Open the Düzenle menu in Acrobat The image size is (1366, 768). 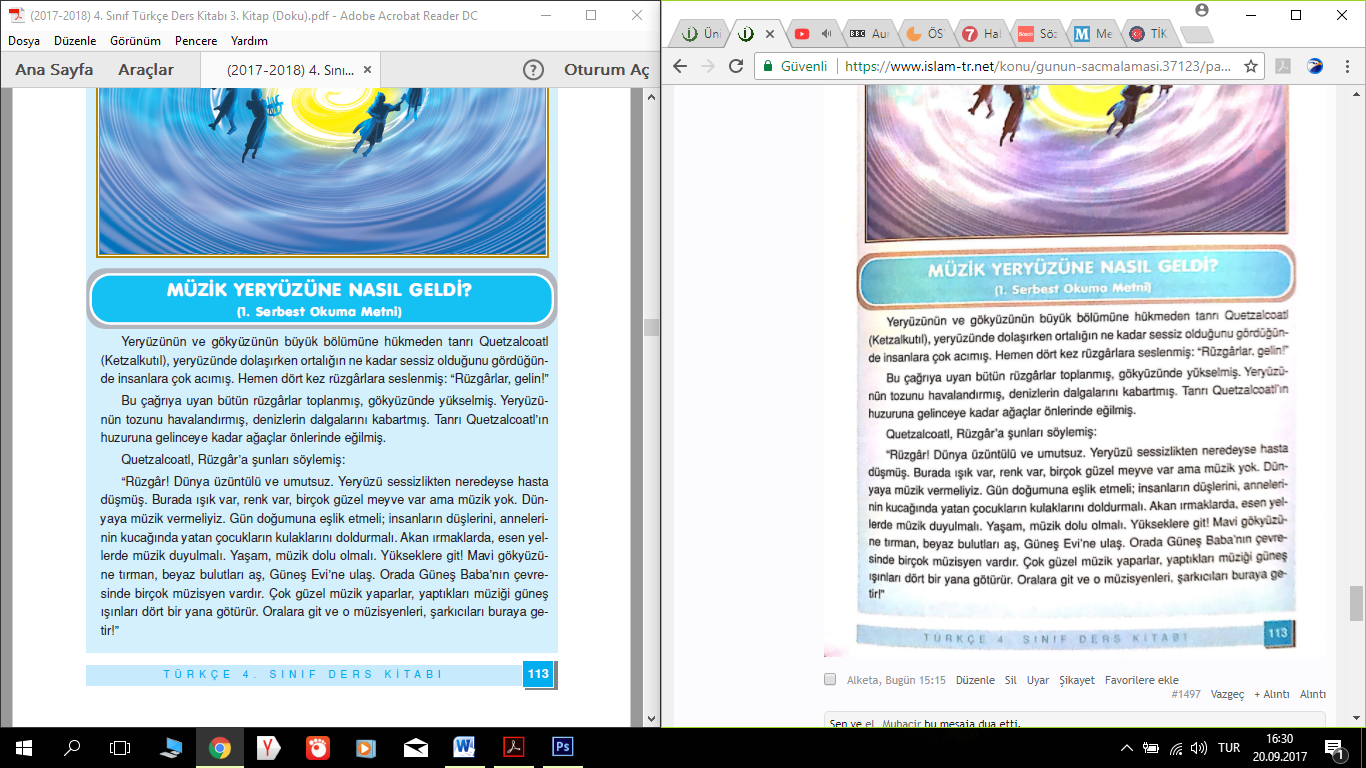[x=75, y=41]
